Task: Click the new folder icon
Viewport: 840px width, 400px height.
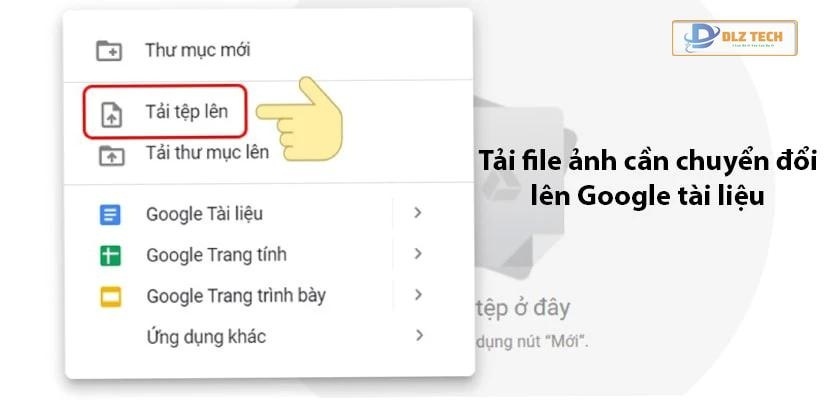Action: [x=109, y=51]
